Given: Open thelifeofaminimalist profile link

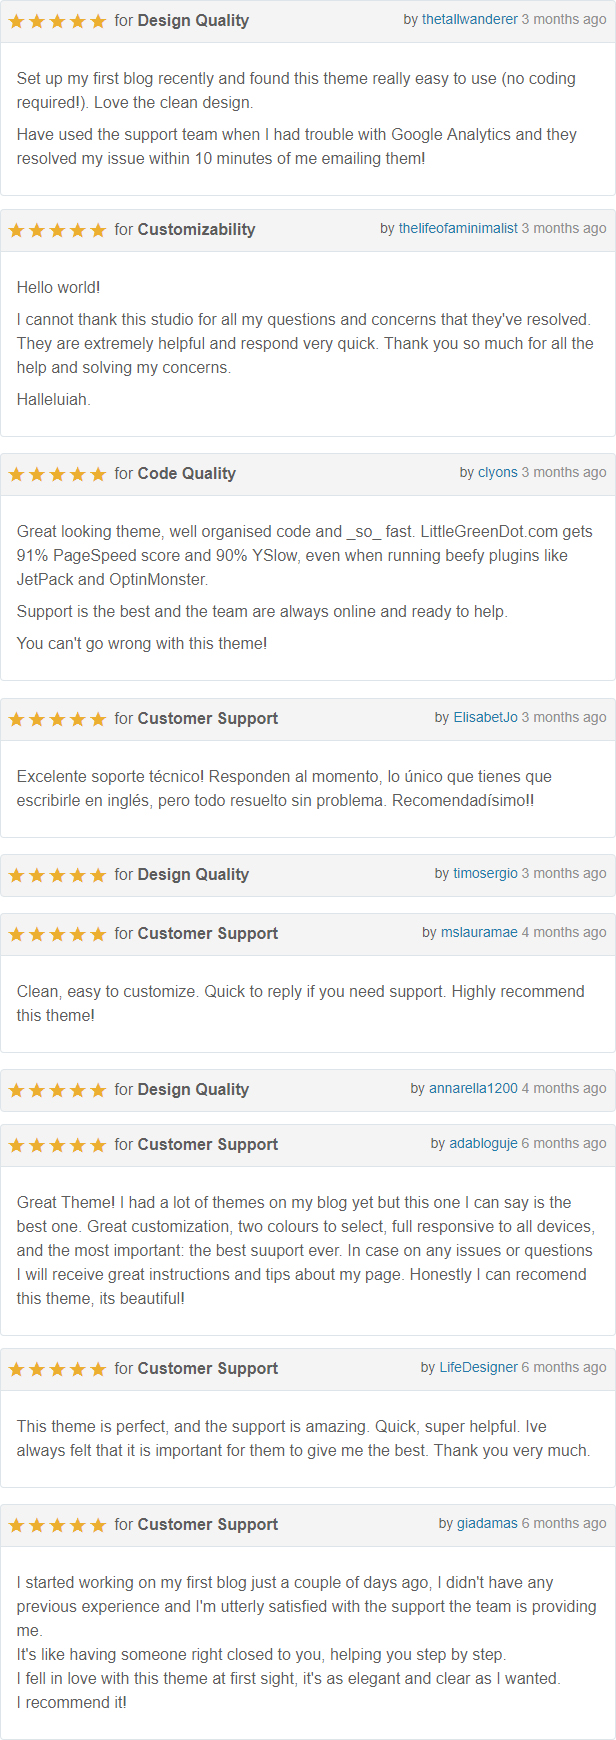Looking at the screenshot, I should [458, 229].
